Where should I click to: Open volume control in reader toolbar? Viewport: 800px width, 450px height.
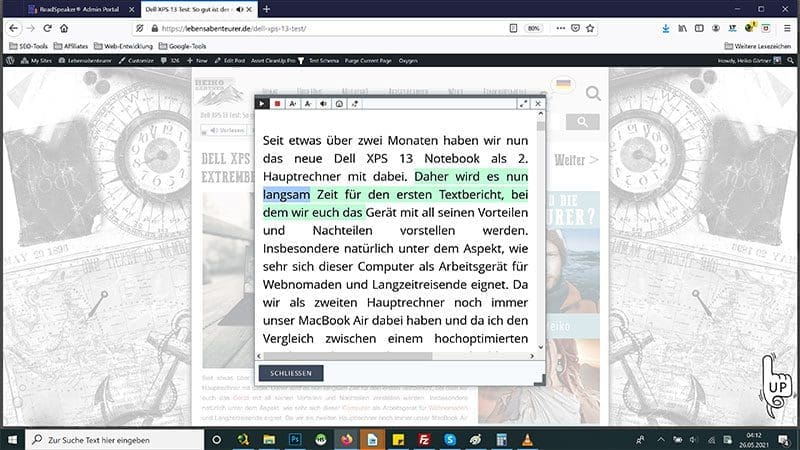click(323, 104)
